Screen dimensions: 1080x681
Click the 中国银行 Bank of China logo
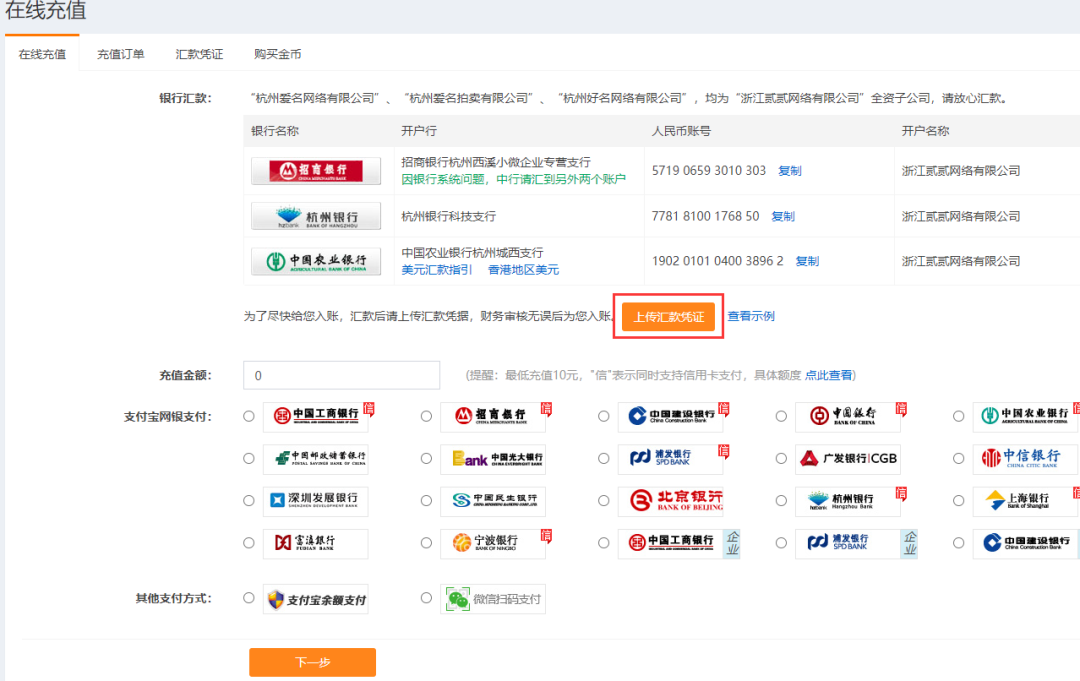(848, 416)
